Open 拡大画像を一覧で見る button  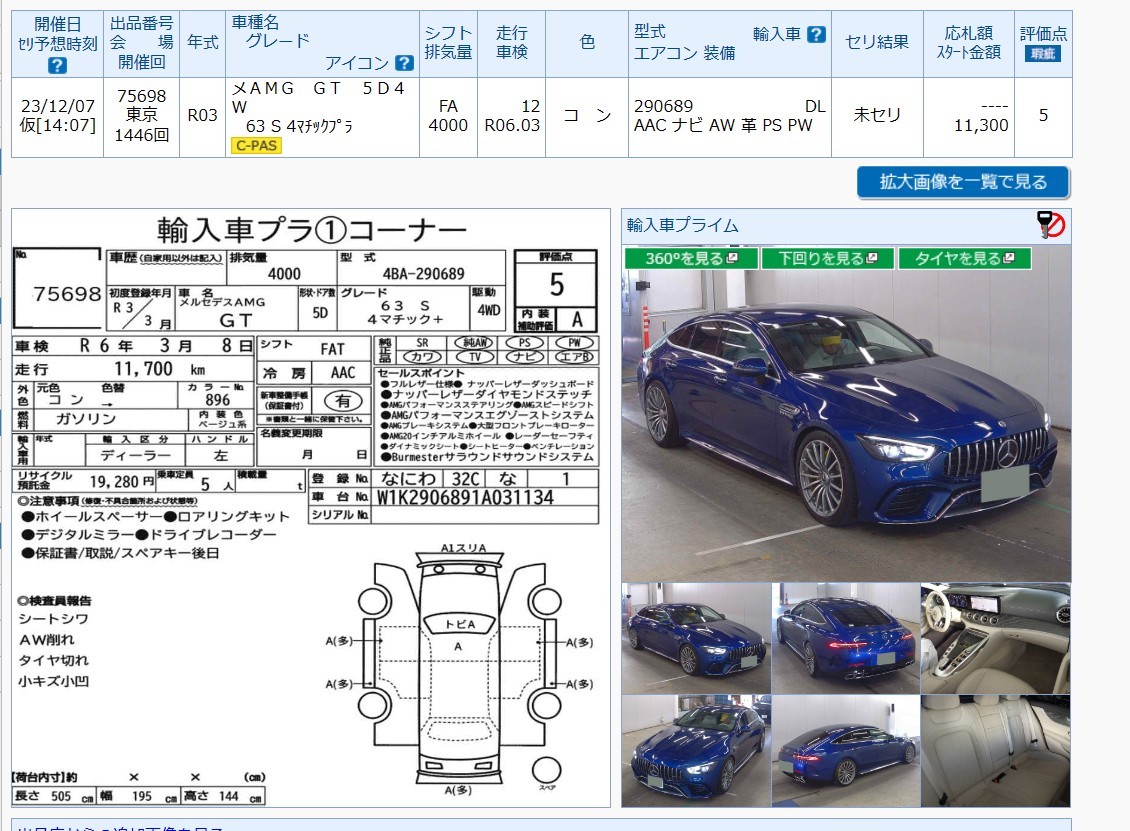coord(963,182)
